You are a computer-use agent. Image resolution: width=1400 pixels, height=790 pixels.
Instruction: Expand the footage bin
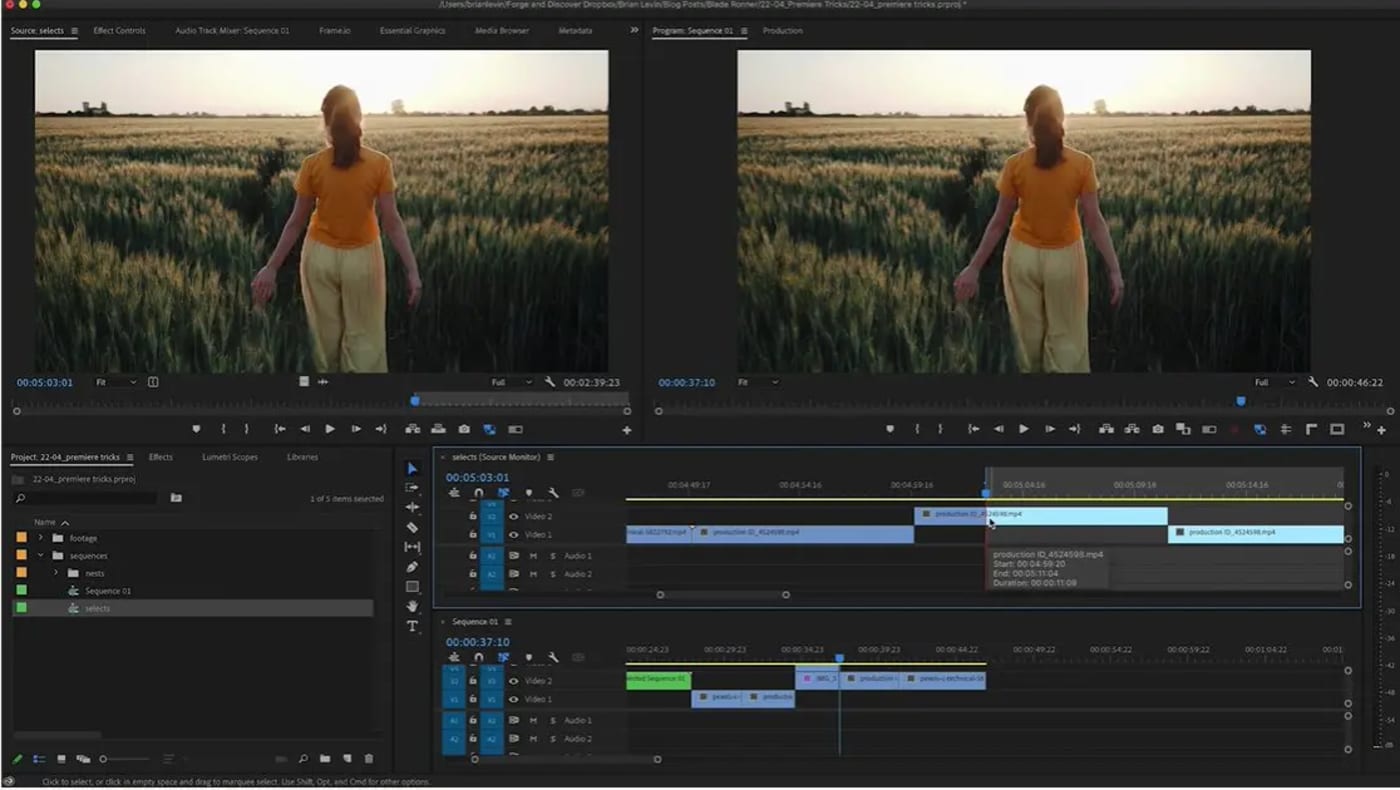pyautogui.click(x=41, y=538)
